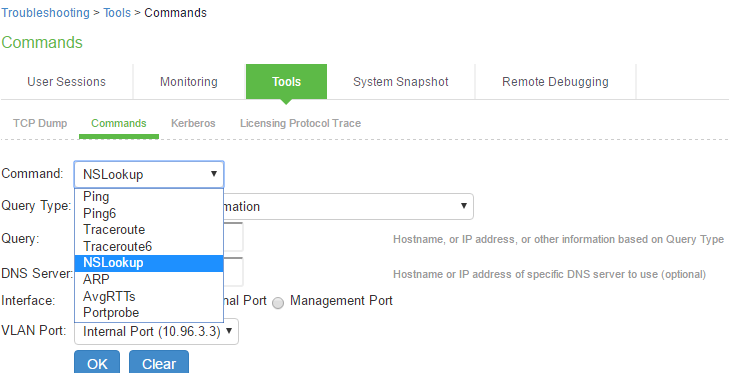The height and width of the screenshot is (373, 729).
Task: Collapse the Command dropdown via its arrow
Action: tap(214, 174)
